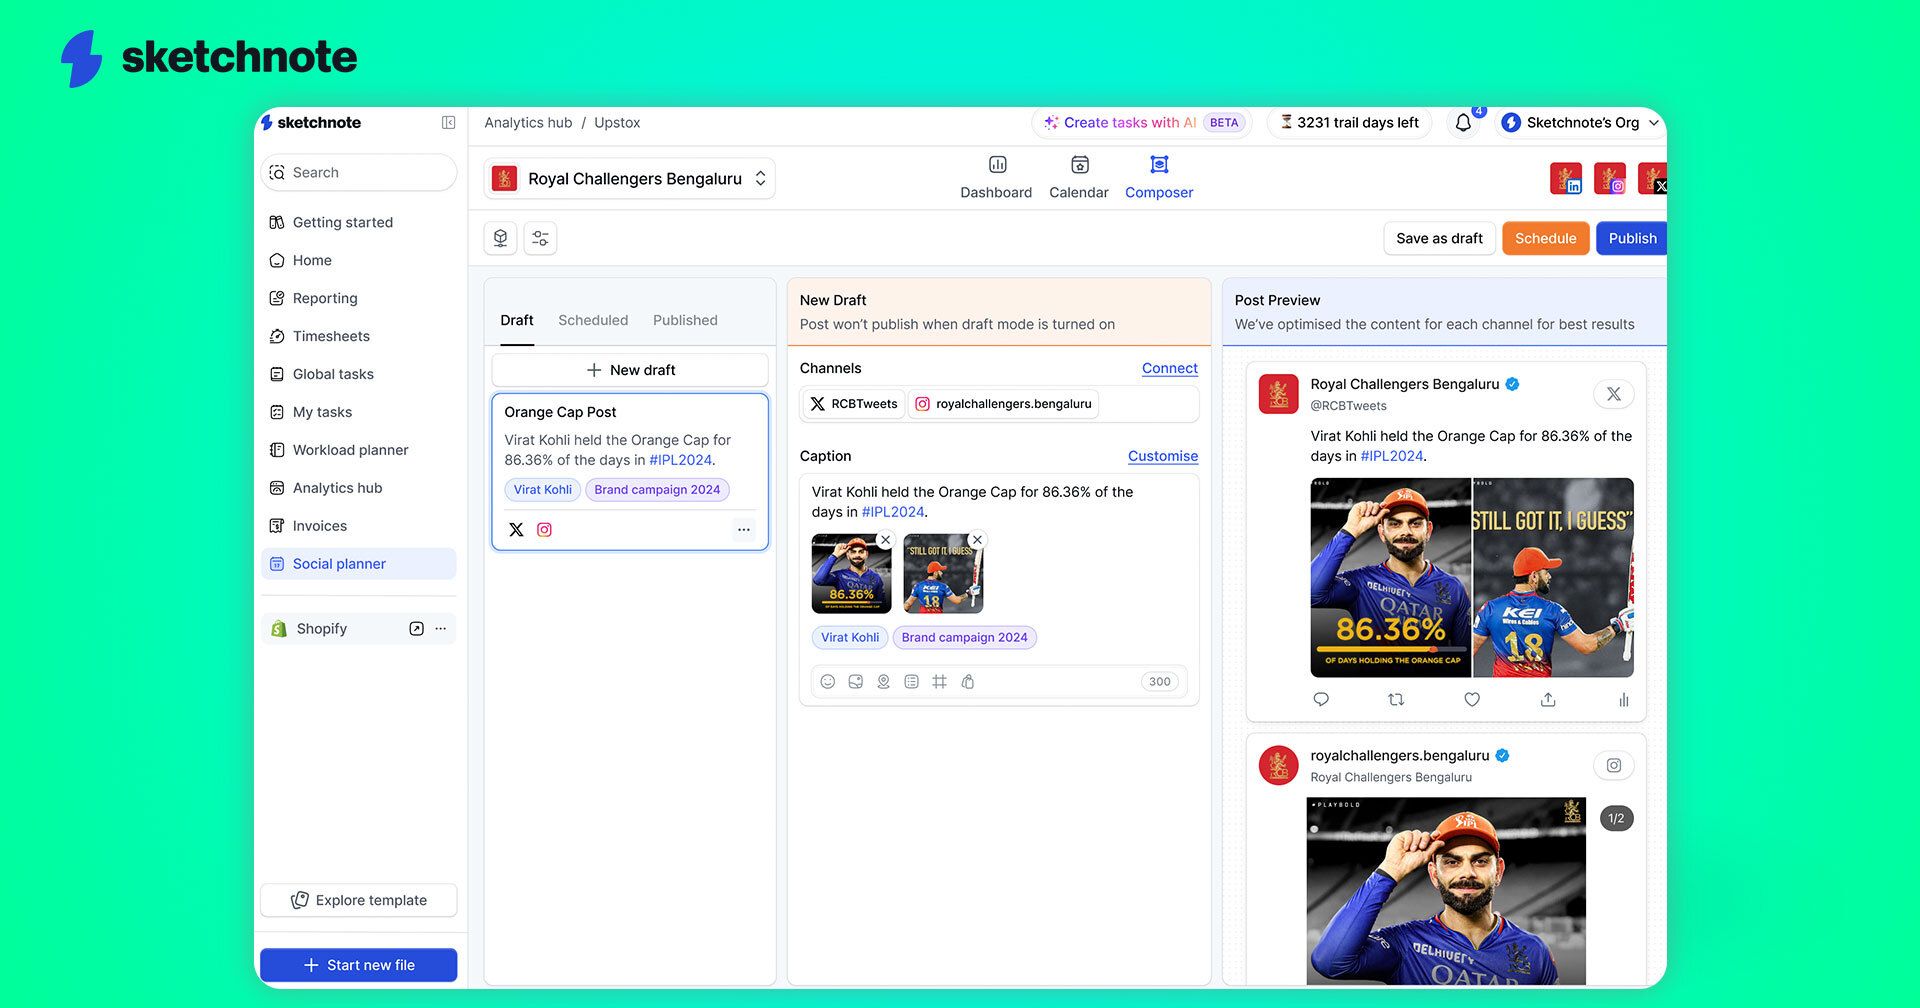Open Timesheets in sidebar
Screen dimensions: 1920x1008
click(359, 336)
